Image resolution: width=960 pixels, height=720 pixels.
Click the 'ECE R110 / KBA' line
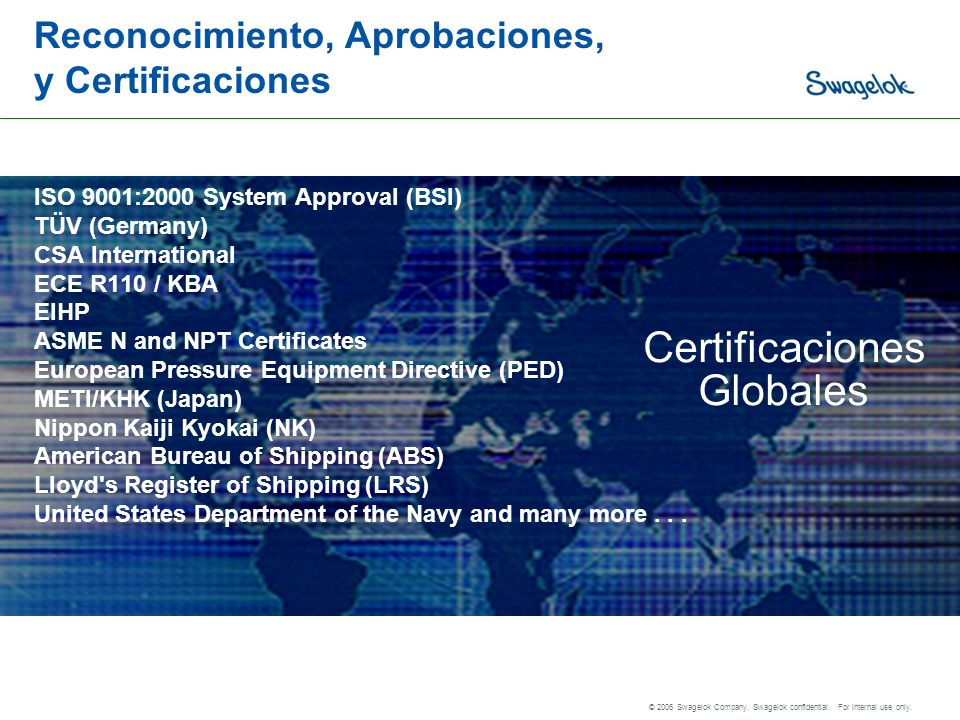[x=126, y=283]
